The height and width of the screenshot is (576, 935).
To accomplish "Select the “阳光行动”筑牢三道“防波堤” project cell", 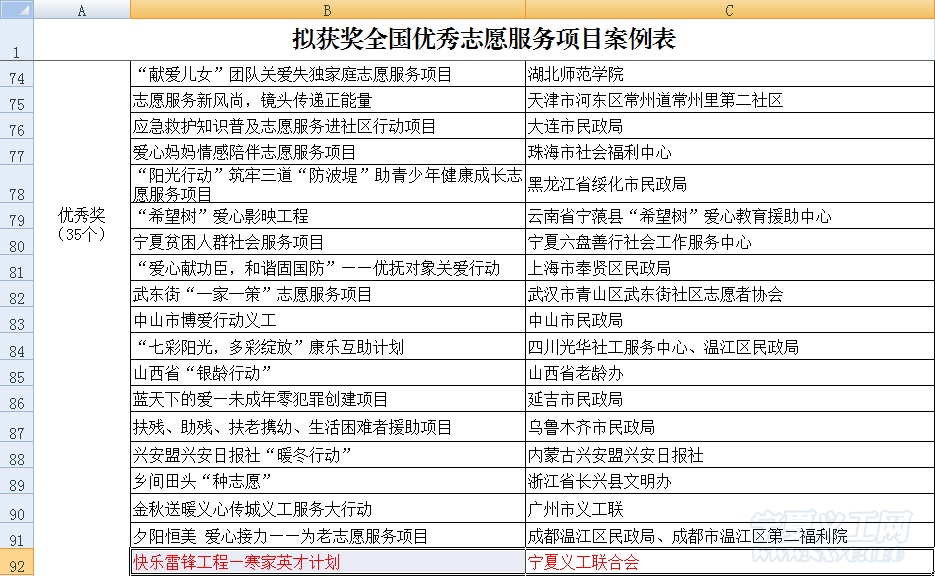I will (x=327, y=184).
